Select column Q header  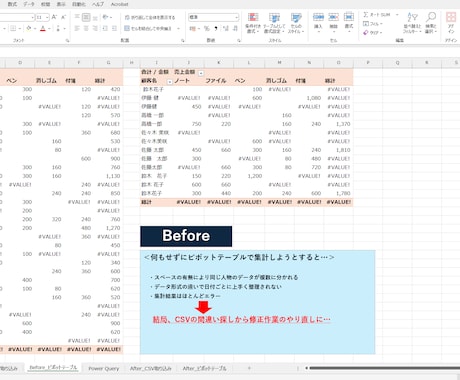pos(397,63)
